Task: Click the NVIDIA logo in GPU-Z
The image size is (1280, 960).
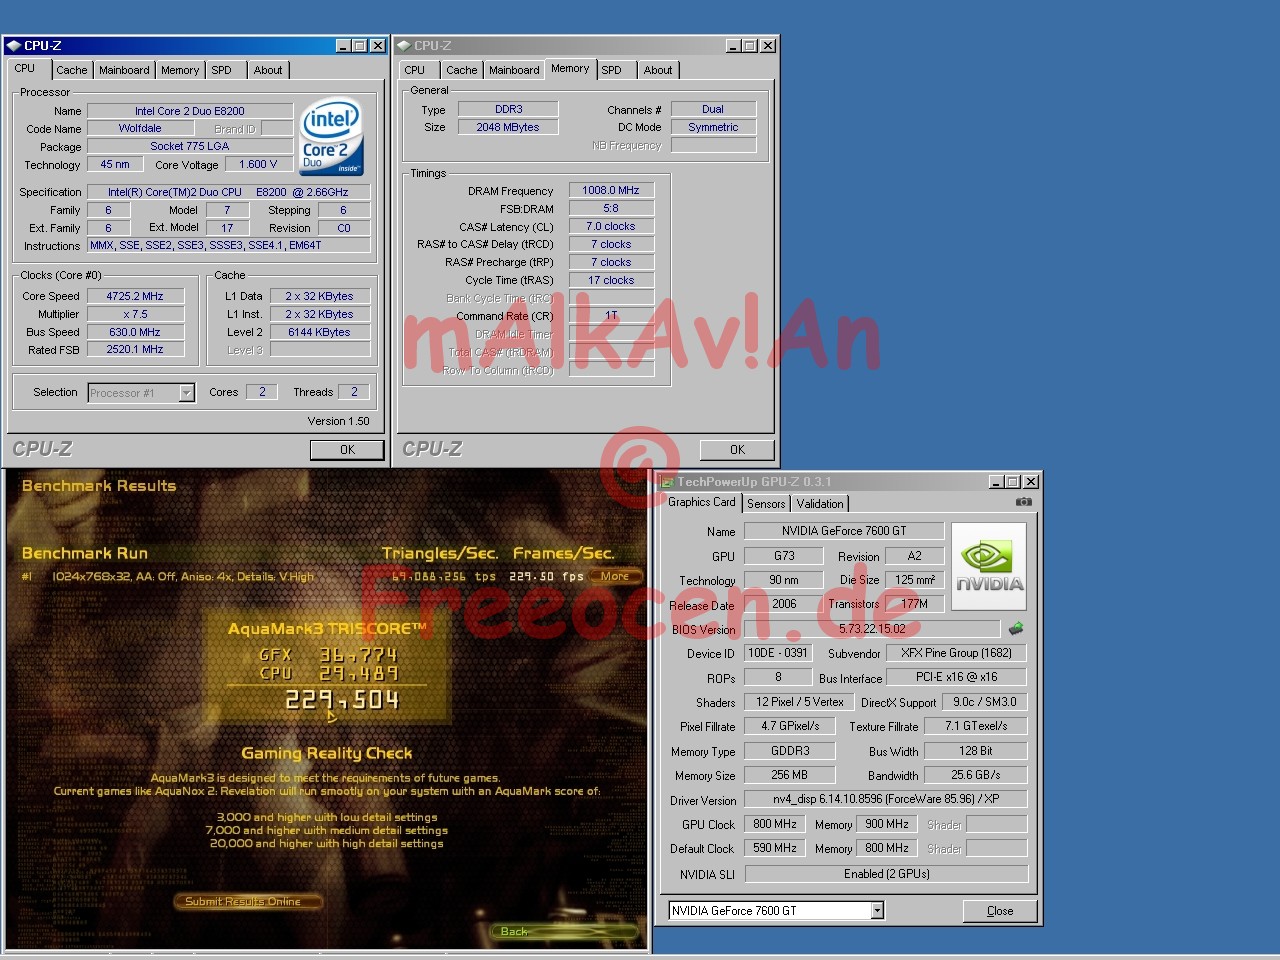Action: (989, 566)
